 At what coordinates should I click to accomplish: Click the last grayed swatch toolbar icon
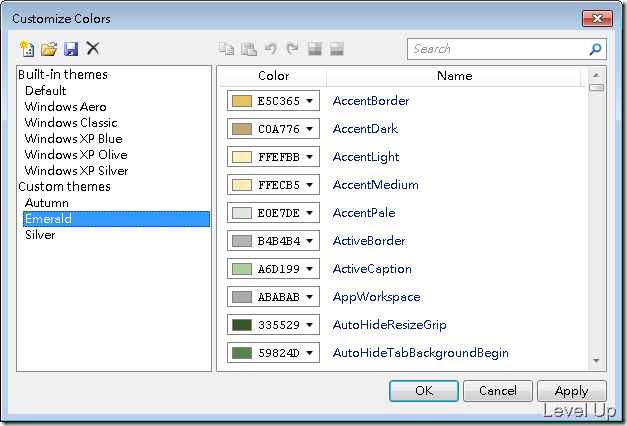click(337, 49)
